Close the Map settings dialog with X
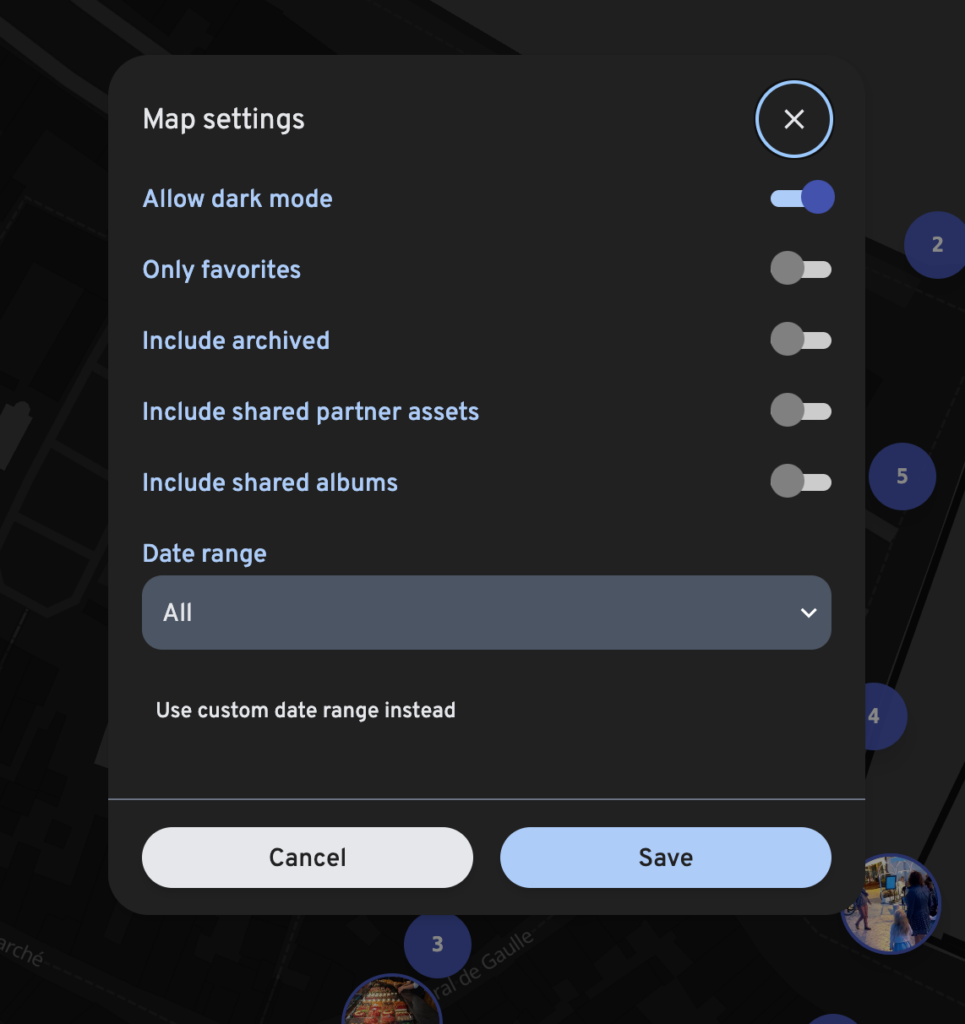Image resolution: width=965 pixels, height=1024 pixels. (793, 120)
